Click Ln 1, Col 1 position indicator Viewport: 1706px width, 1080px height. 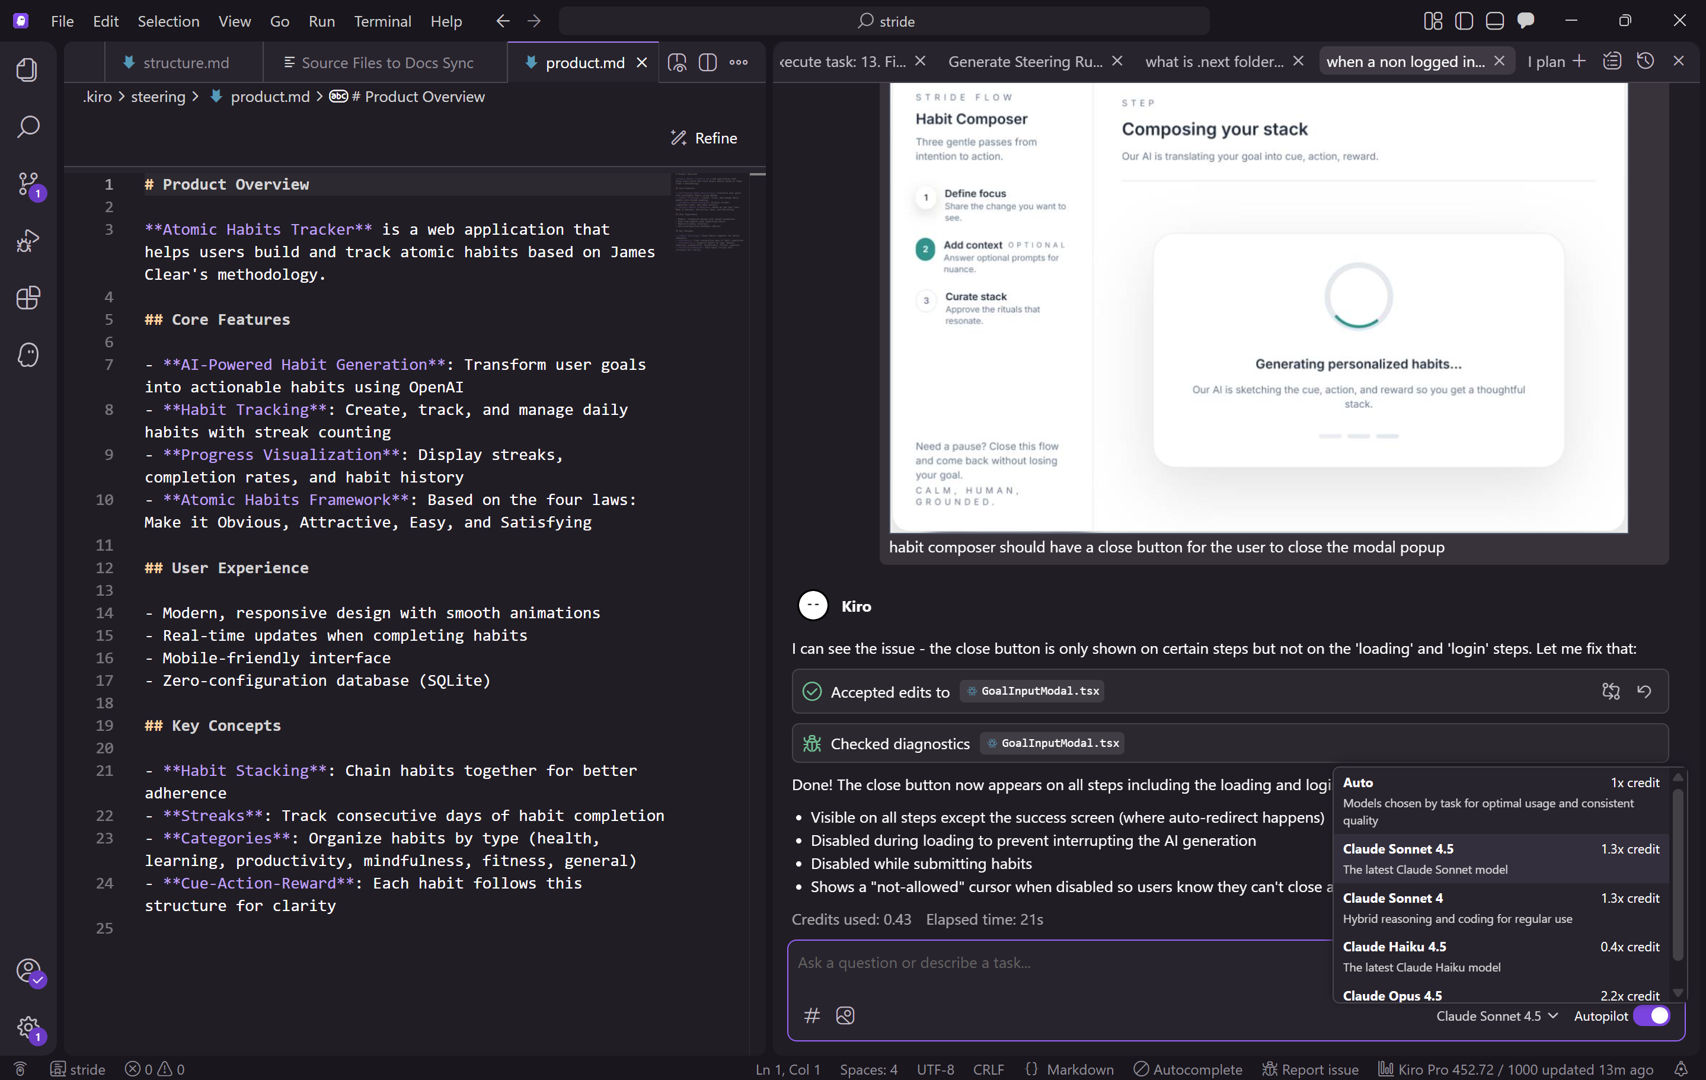[x=788, y=1069]
